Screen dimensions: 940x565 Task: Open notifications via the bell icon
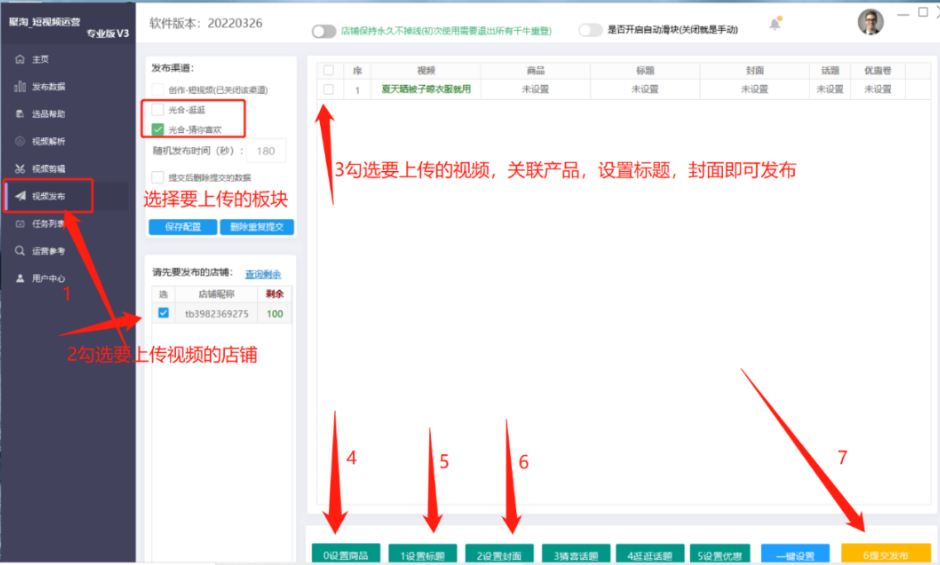[x=775, y=23]
